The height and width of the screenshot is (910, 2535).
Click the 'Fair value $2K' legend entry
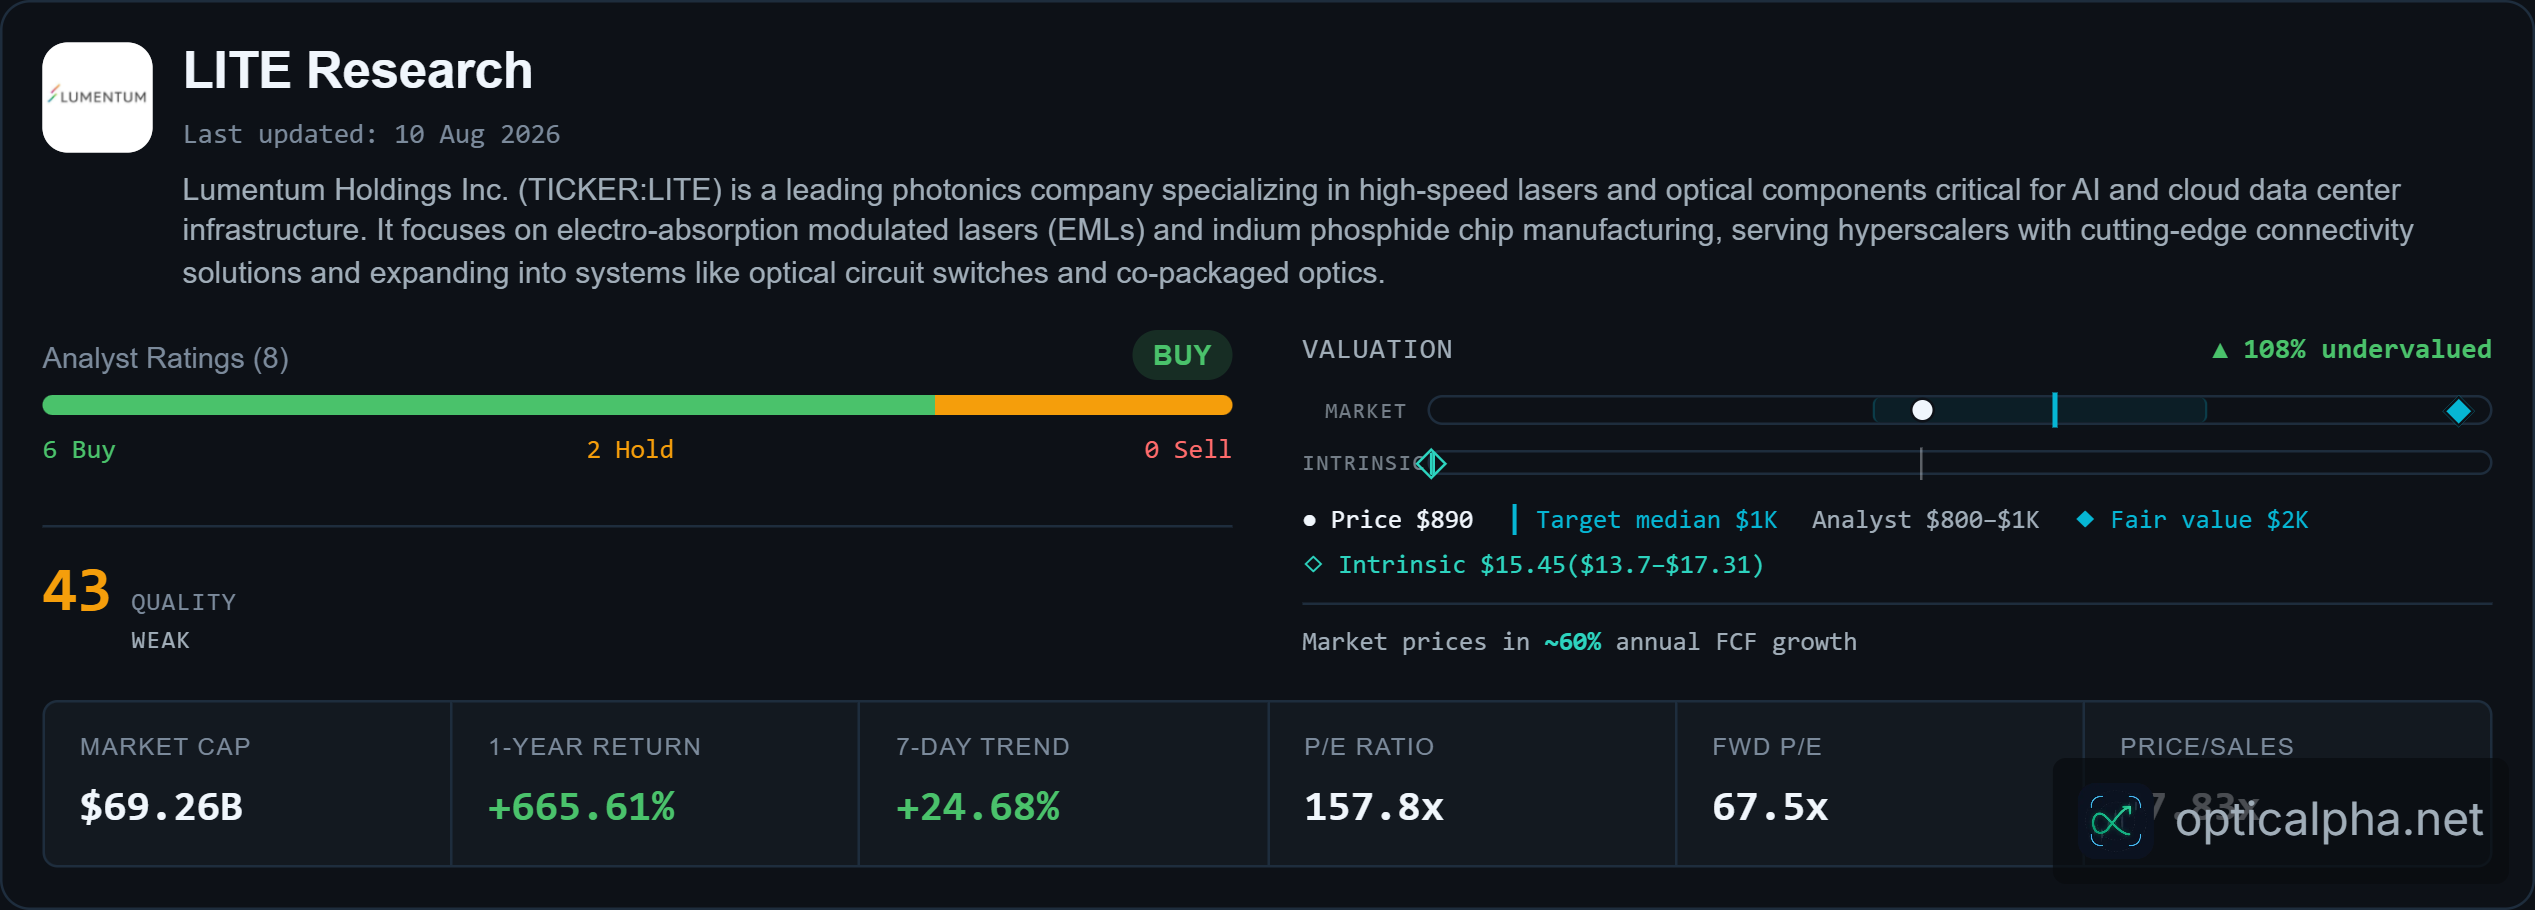pos(2193,520)
